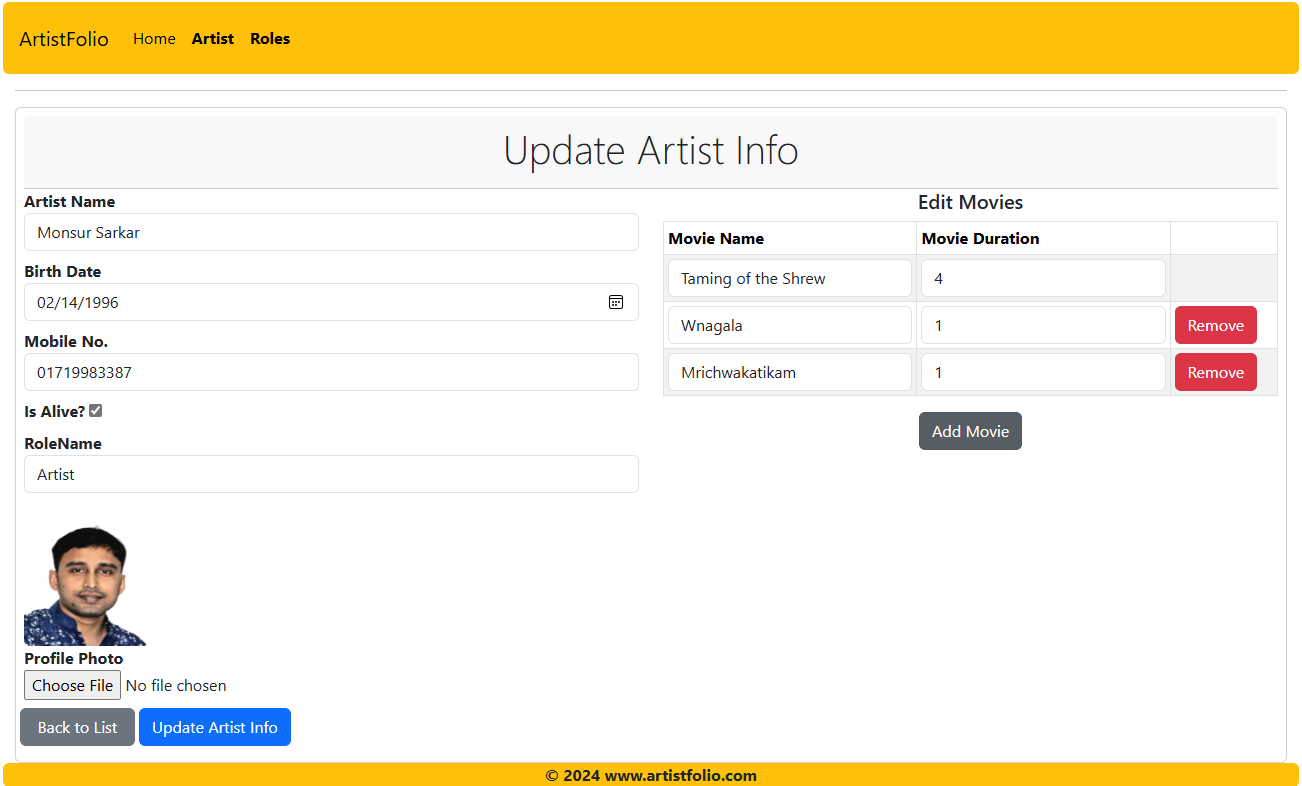Click the Artist Name input field

tap(331, 232)
